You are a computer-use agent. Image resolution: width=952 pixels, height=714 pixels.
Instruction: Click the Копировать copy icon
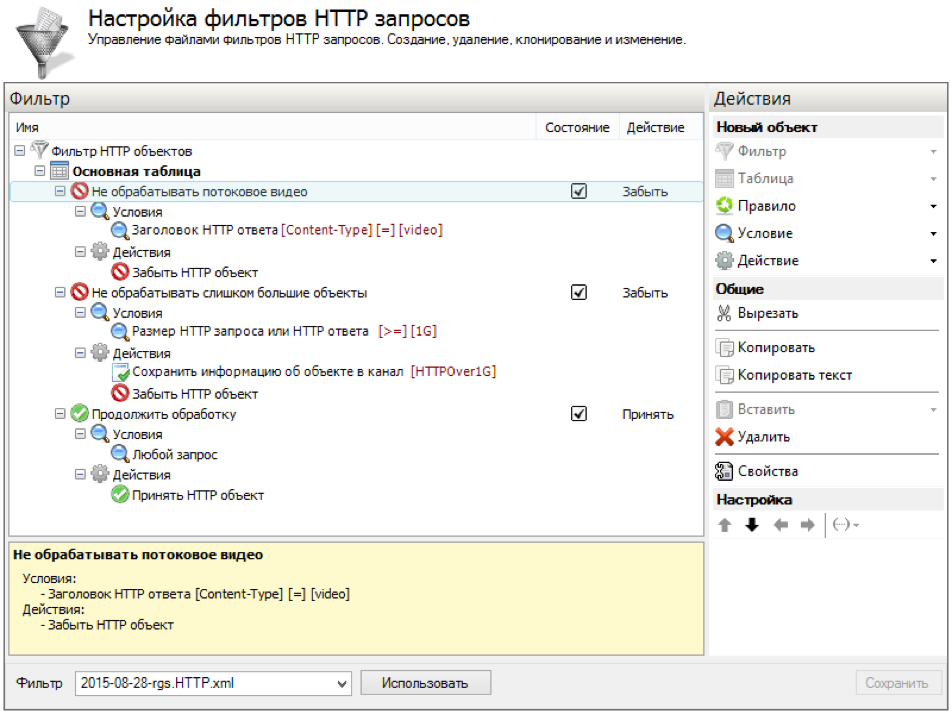click(725, 348)
